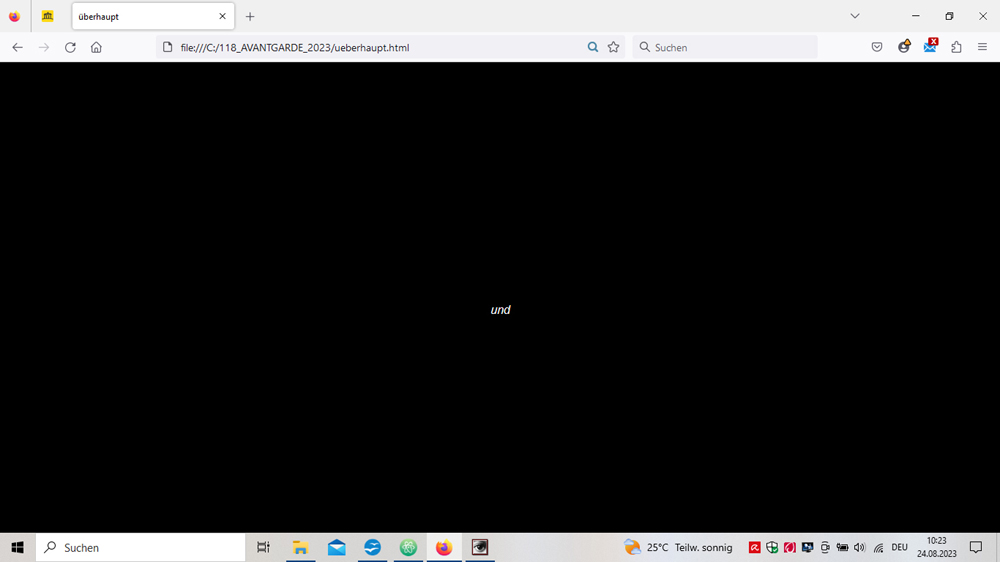Focus the Windows taskbar Suchen search box

click(140, 547)
